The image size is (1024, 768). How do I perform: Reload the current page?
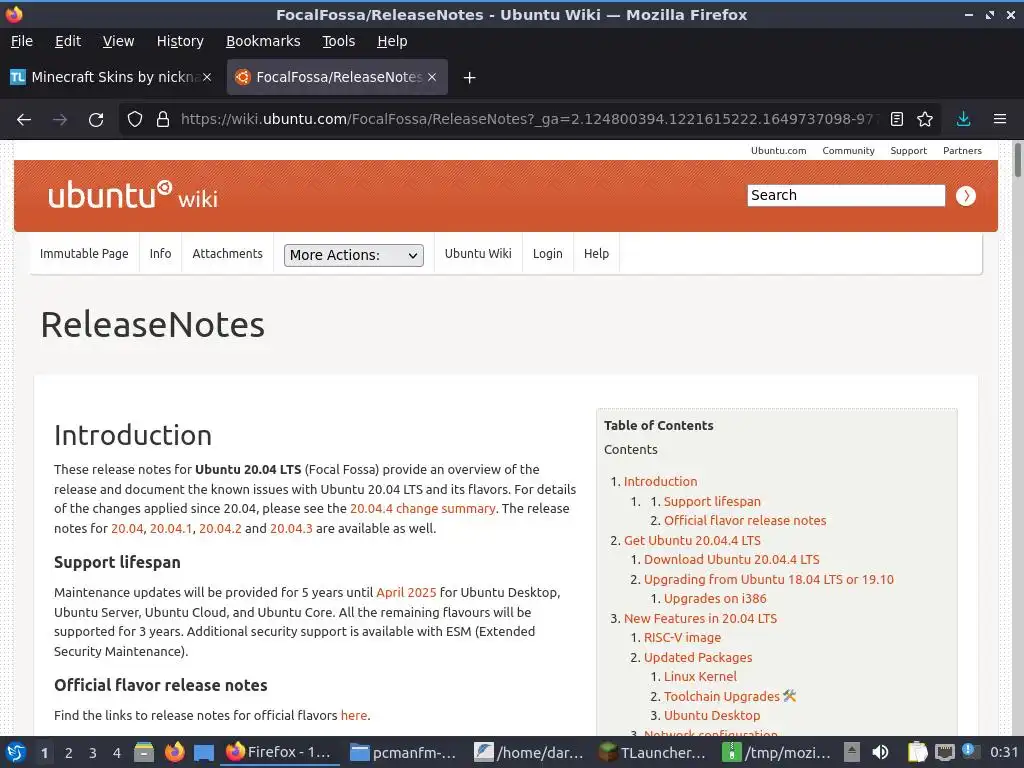[96, 120]
